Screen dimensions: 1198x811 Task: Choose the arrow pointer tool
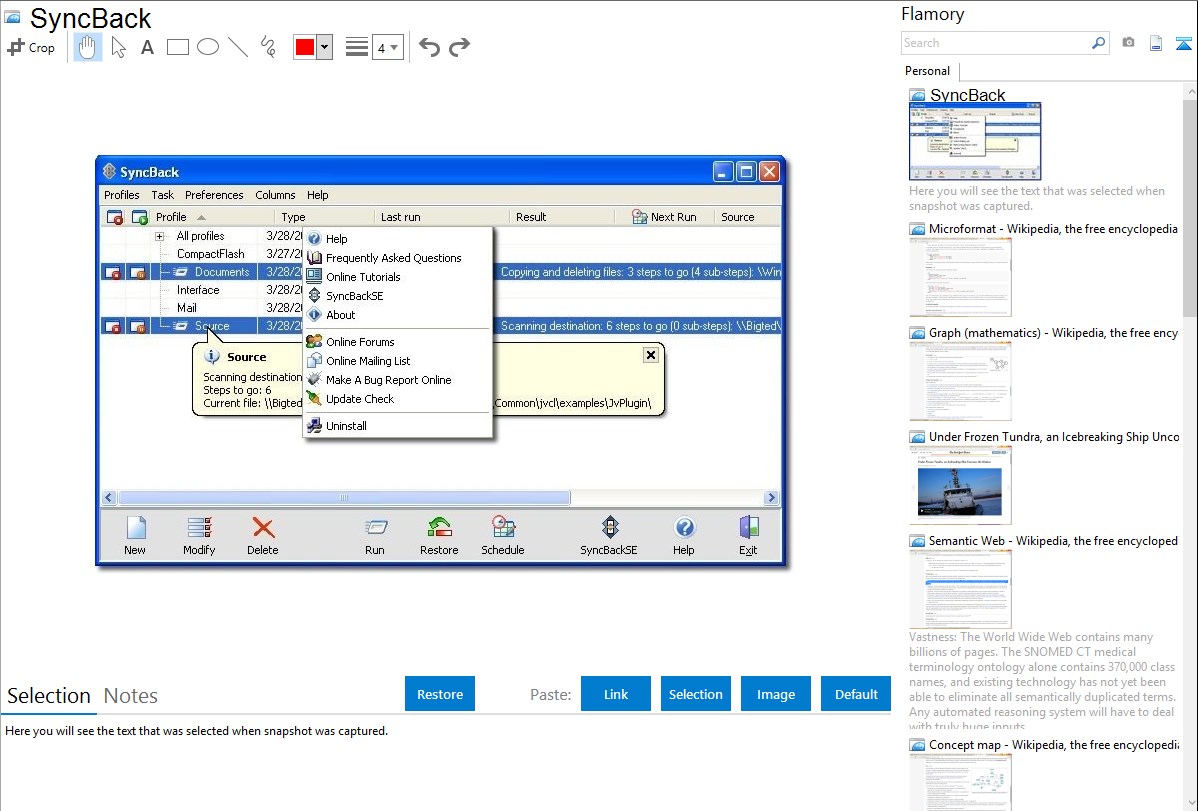tap(118, 47)
